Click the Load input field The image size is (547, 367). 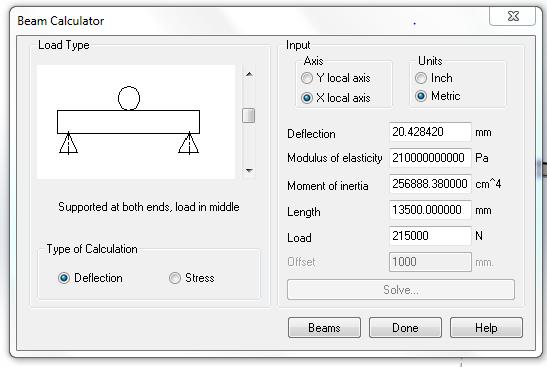tap(430, 236)
